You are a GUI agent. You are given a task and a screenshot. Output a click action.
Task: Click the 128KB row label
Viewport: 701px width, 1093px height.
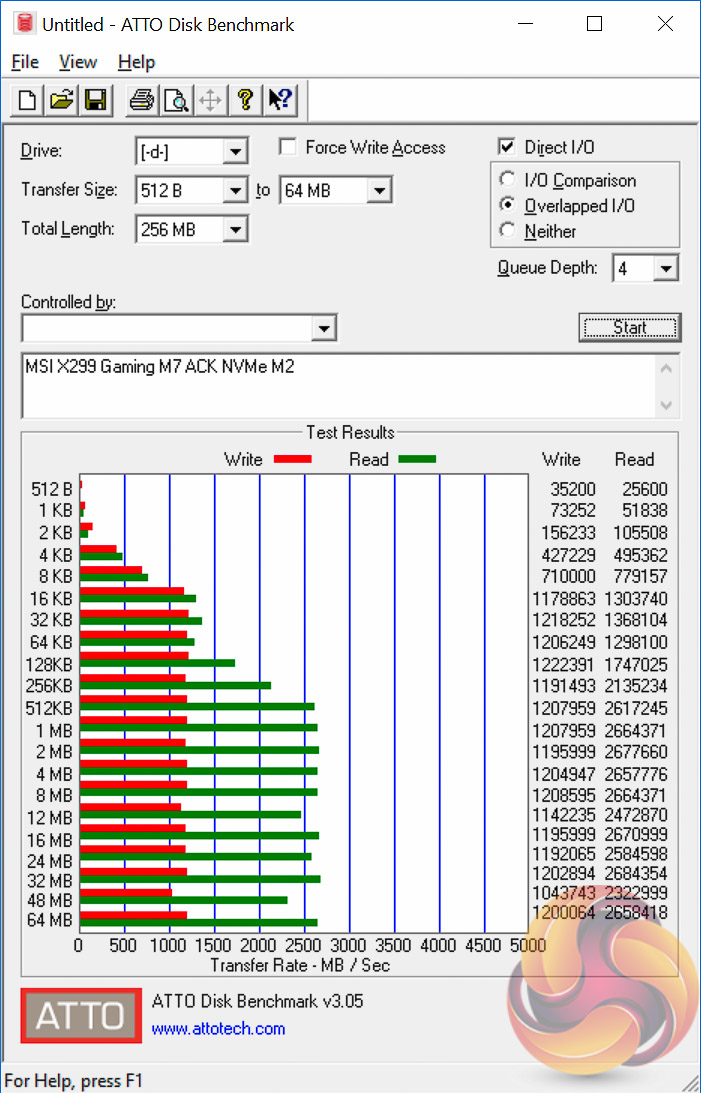[49, 665]
